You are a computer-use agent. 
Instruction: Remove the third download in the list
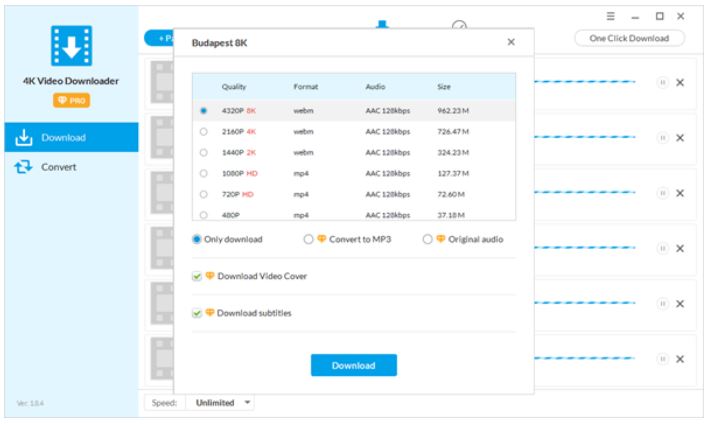pyautogui.click(x=680, y=193)
